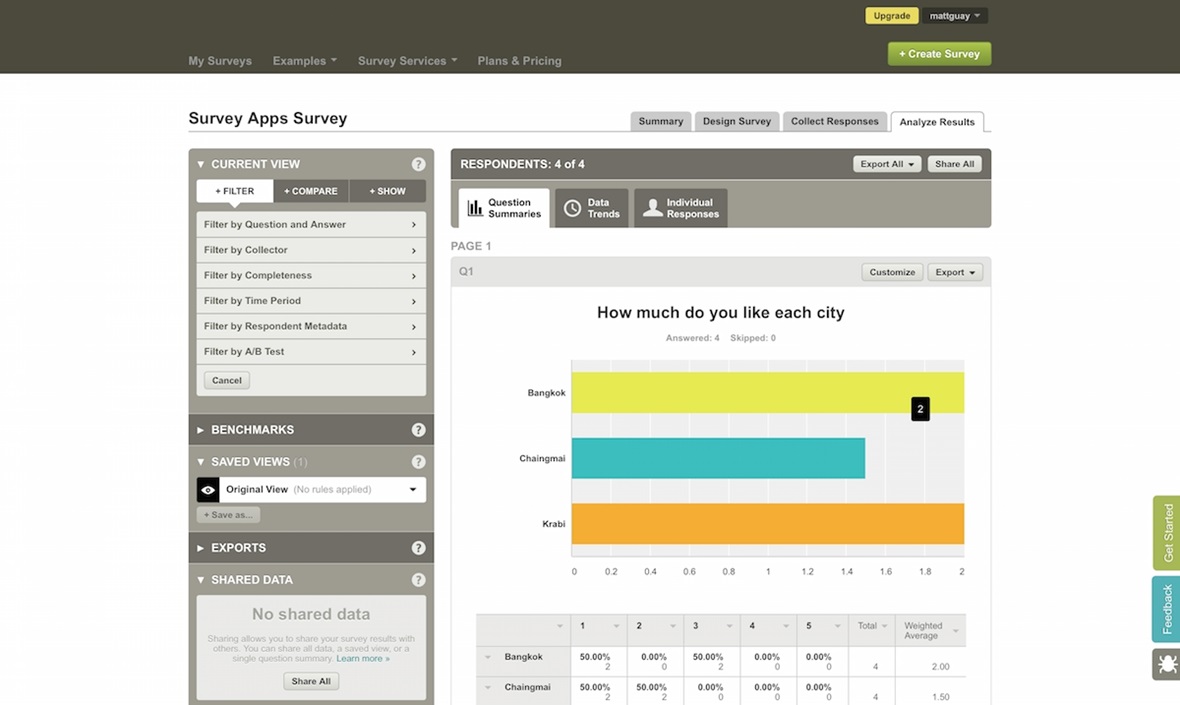Open the Original View dropdown arrow
This screenshot has height=705, width=1180.
[412, 490]
